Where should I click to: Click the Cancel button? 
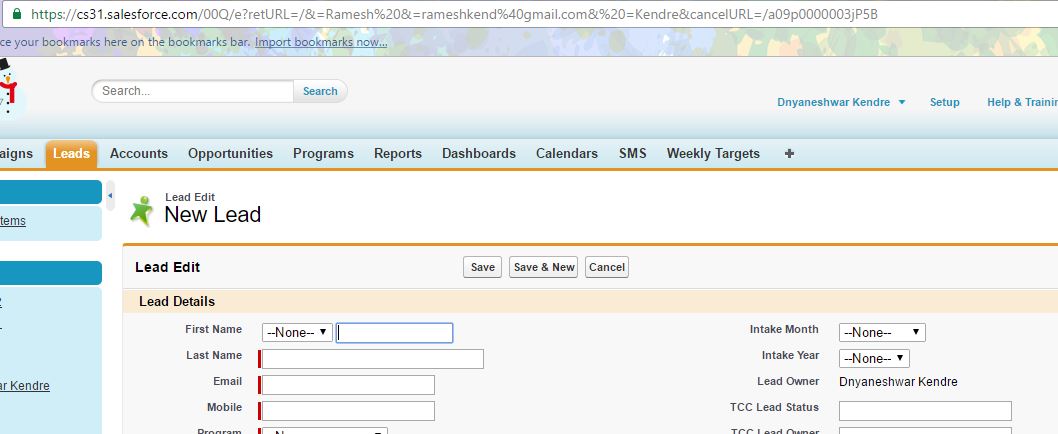607,267
